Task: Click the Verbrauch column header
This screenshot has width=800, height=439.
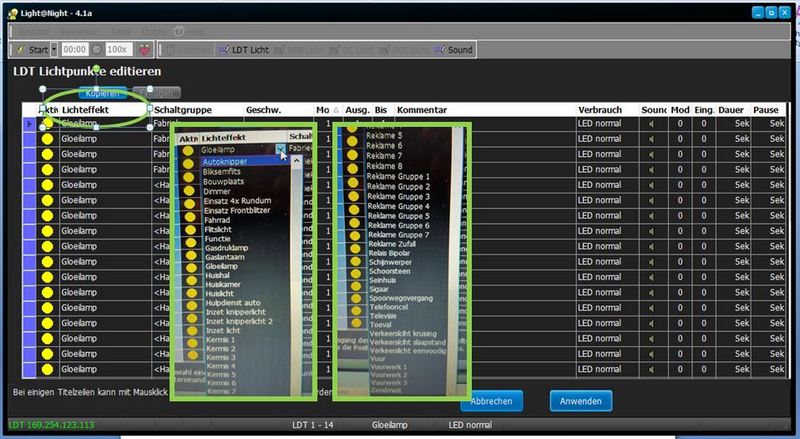Action: pyautogui.click(x=607, y=110)
